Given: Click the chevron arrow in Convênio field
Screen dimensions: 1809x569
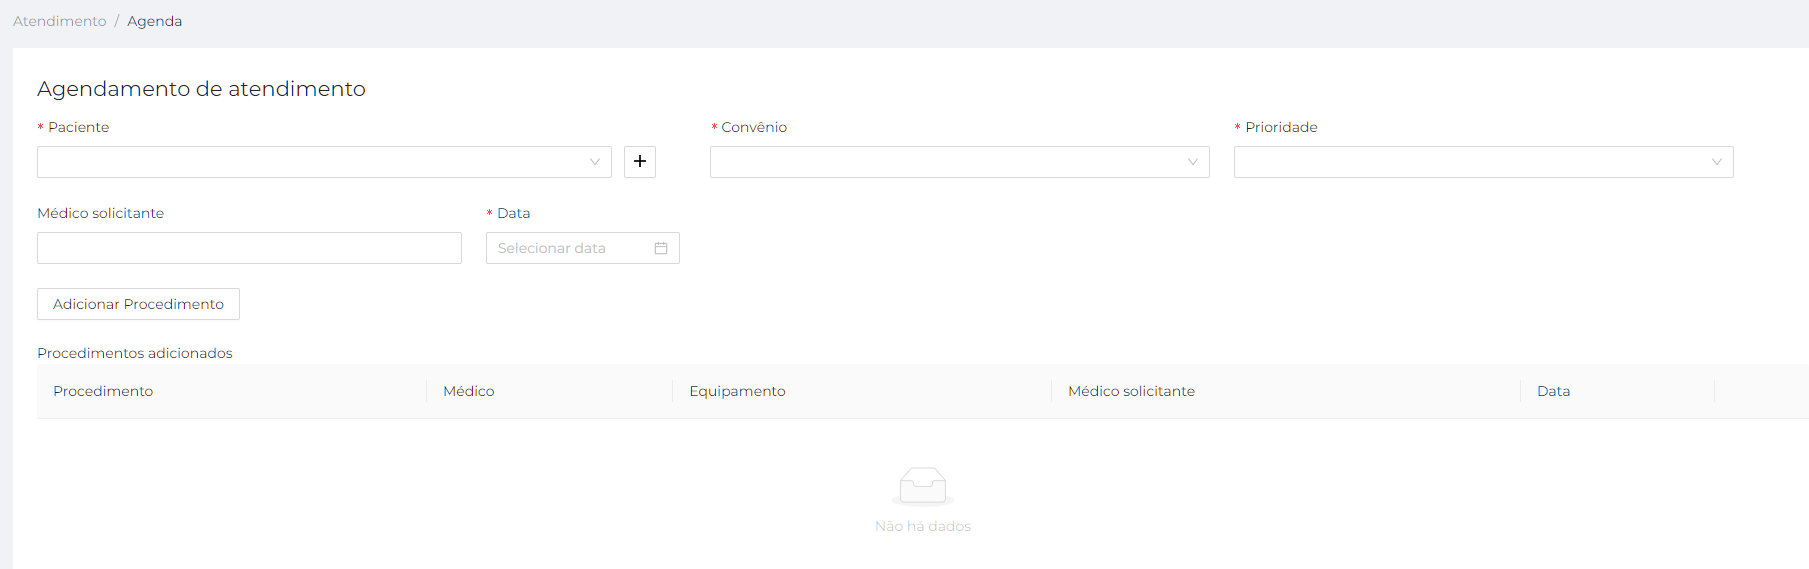Looking at the screenshot, I should (x=1192, y=162).
